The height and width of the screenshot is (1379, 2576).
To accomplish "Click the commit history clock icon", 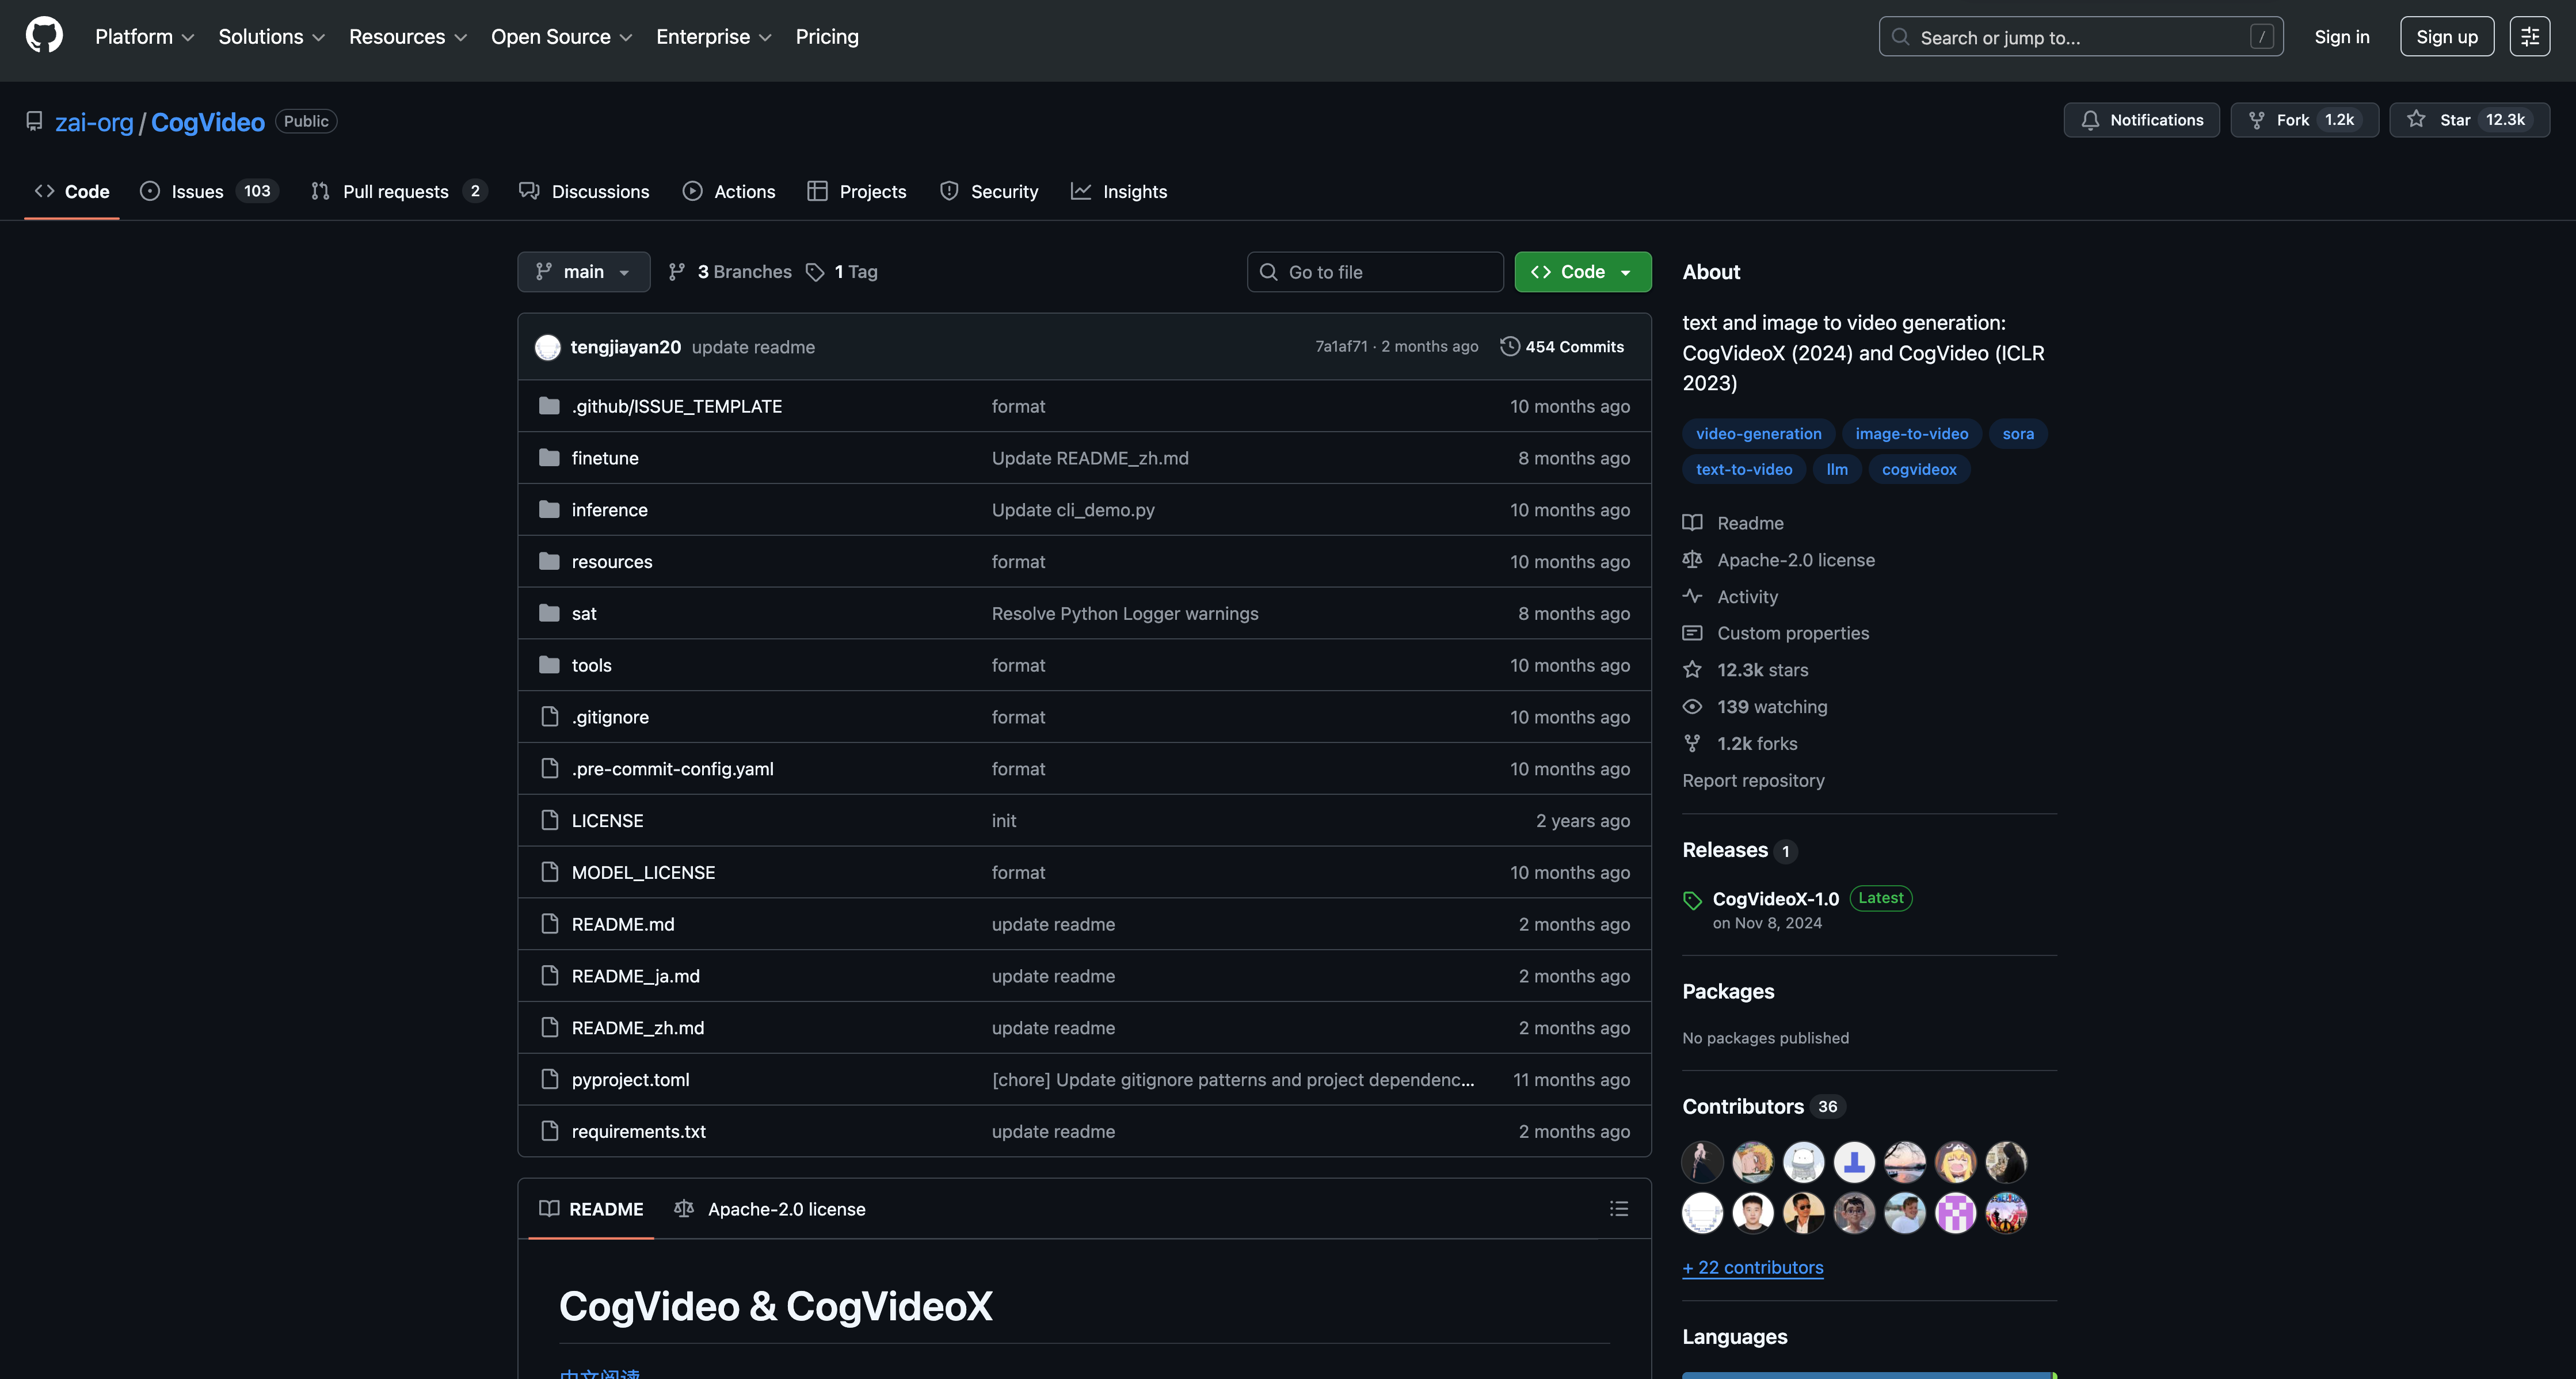I will 1509,346.
